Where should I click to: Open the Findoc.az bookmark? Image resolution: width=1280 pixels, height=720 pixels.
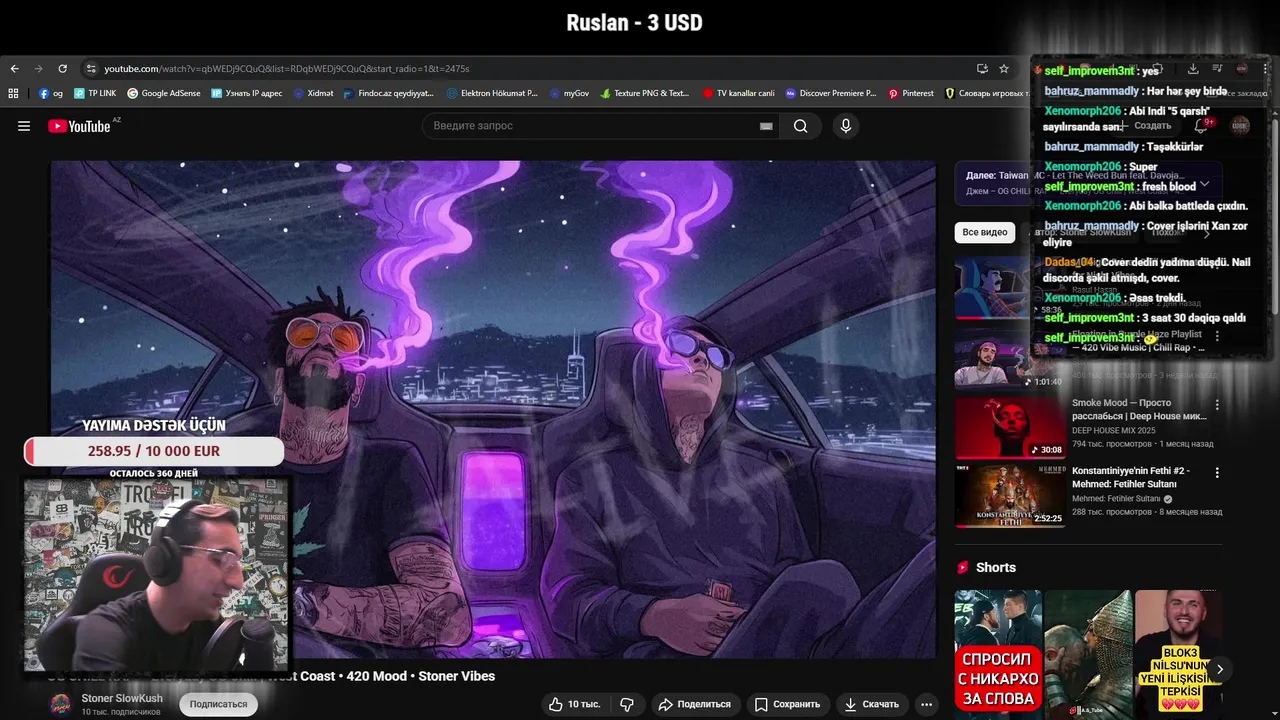coord(389,93)
